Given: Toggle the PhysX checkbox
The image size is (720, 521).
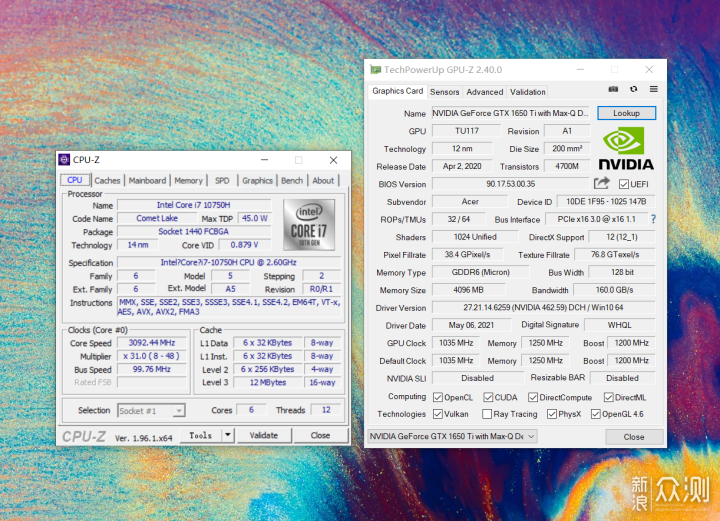Looking at the screenshot, I should tap(551, 414).
